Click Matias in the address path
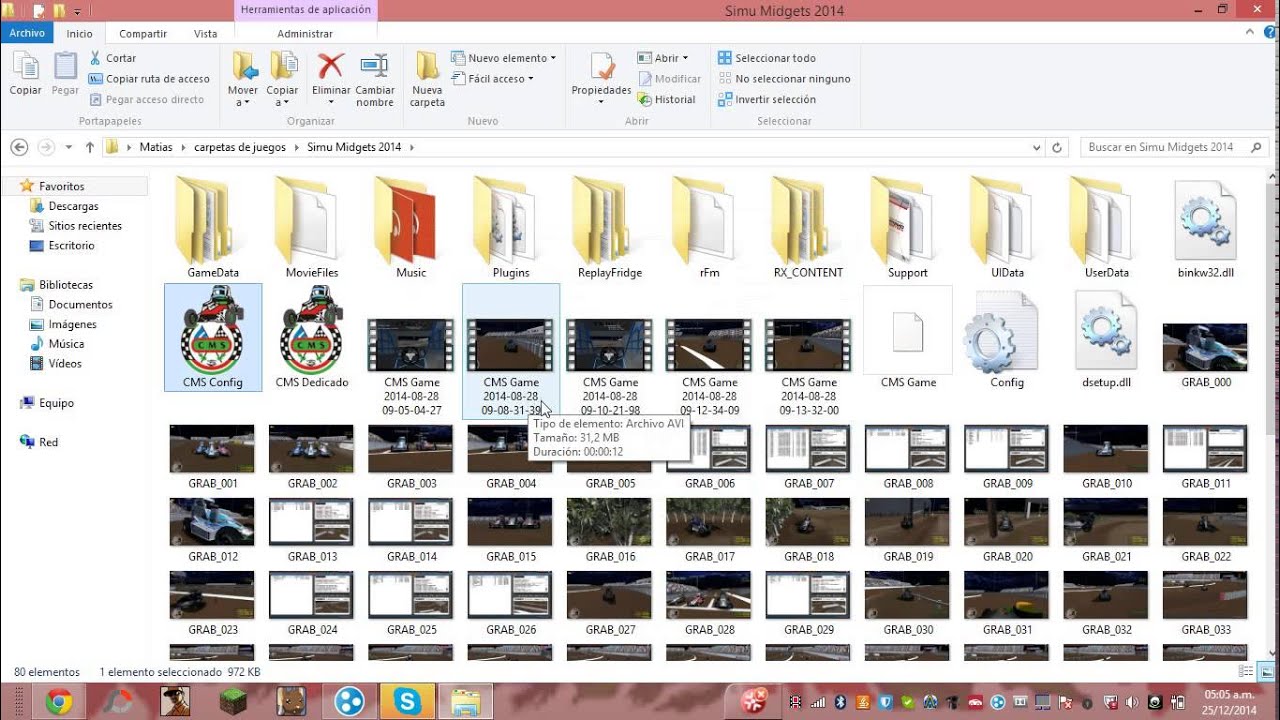The width and height of the screenshot is (1280, 720). (x=156, y=147)
